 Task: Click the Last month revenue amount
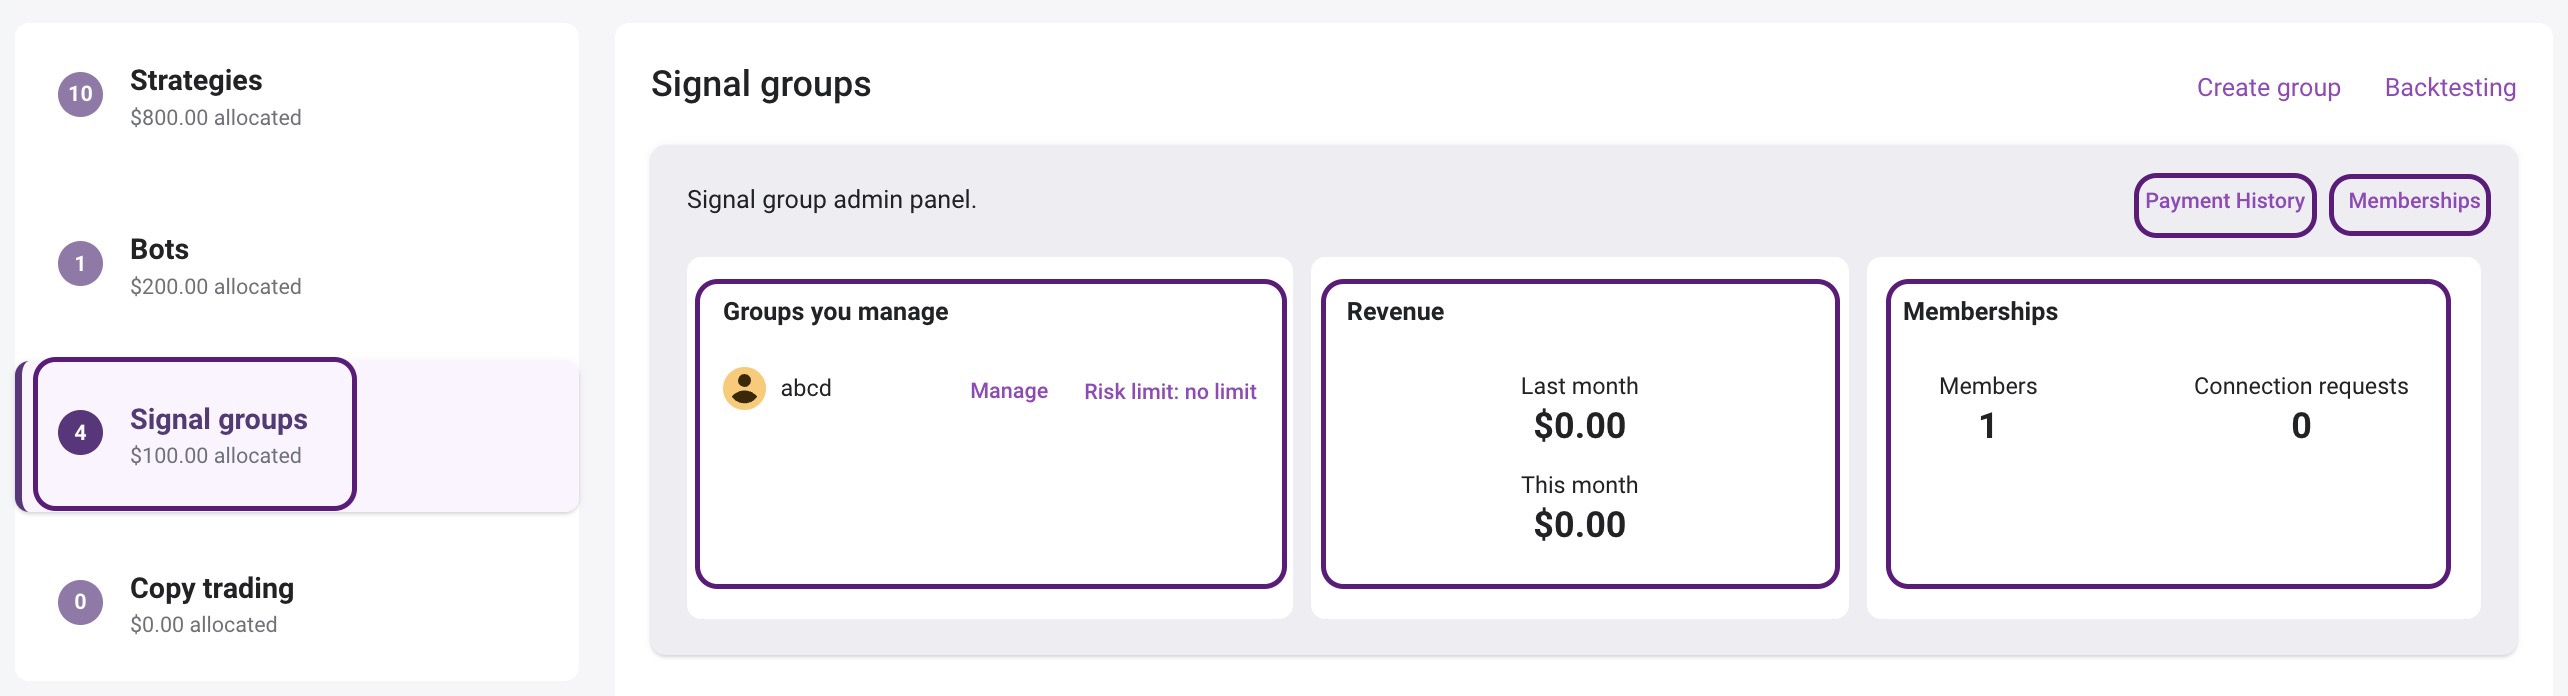(1579, 426)
